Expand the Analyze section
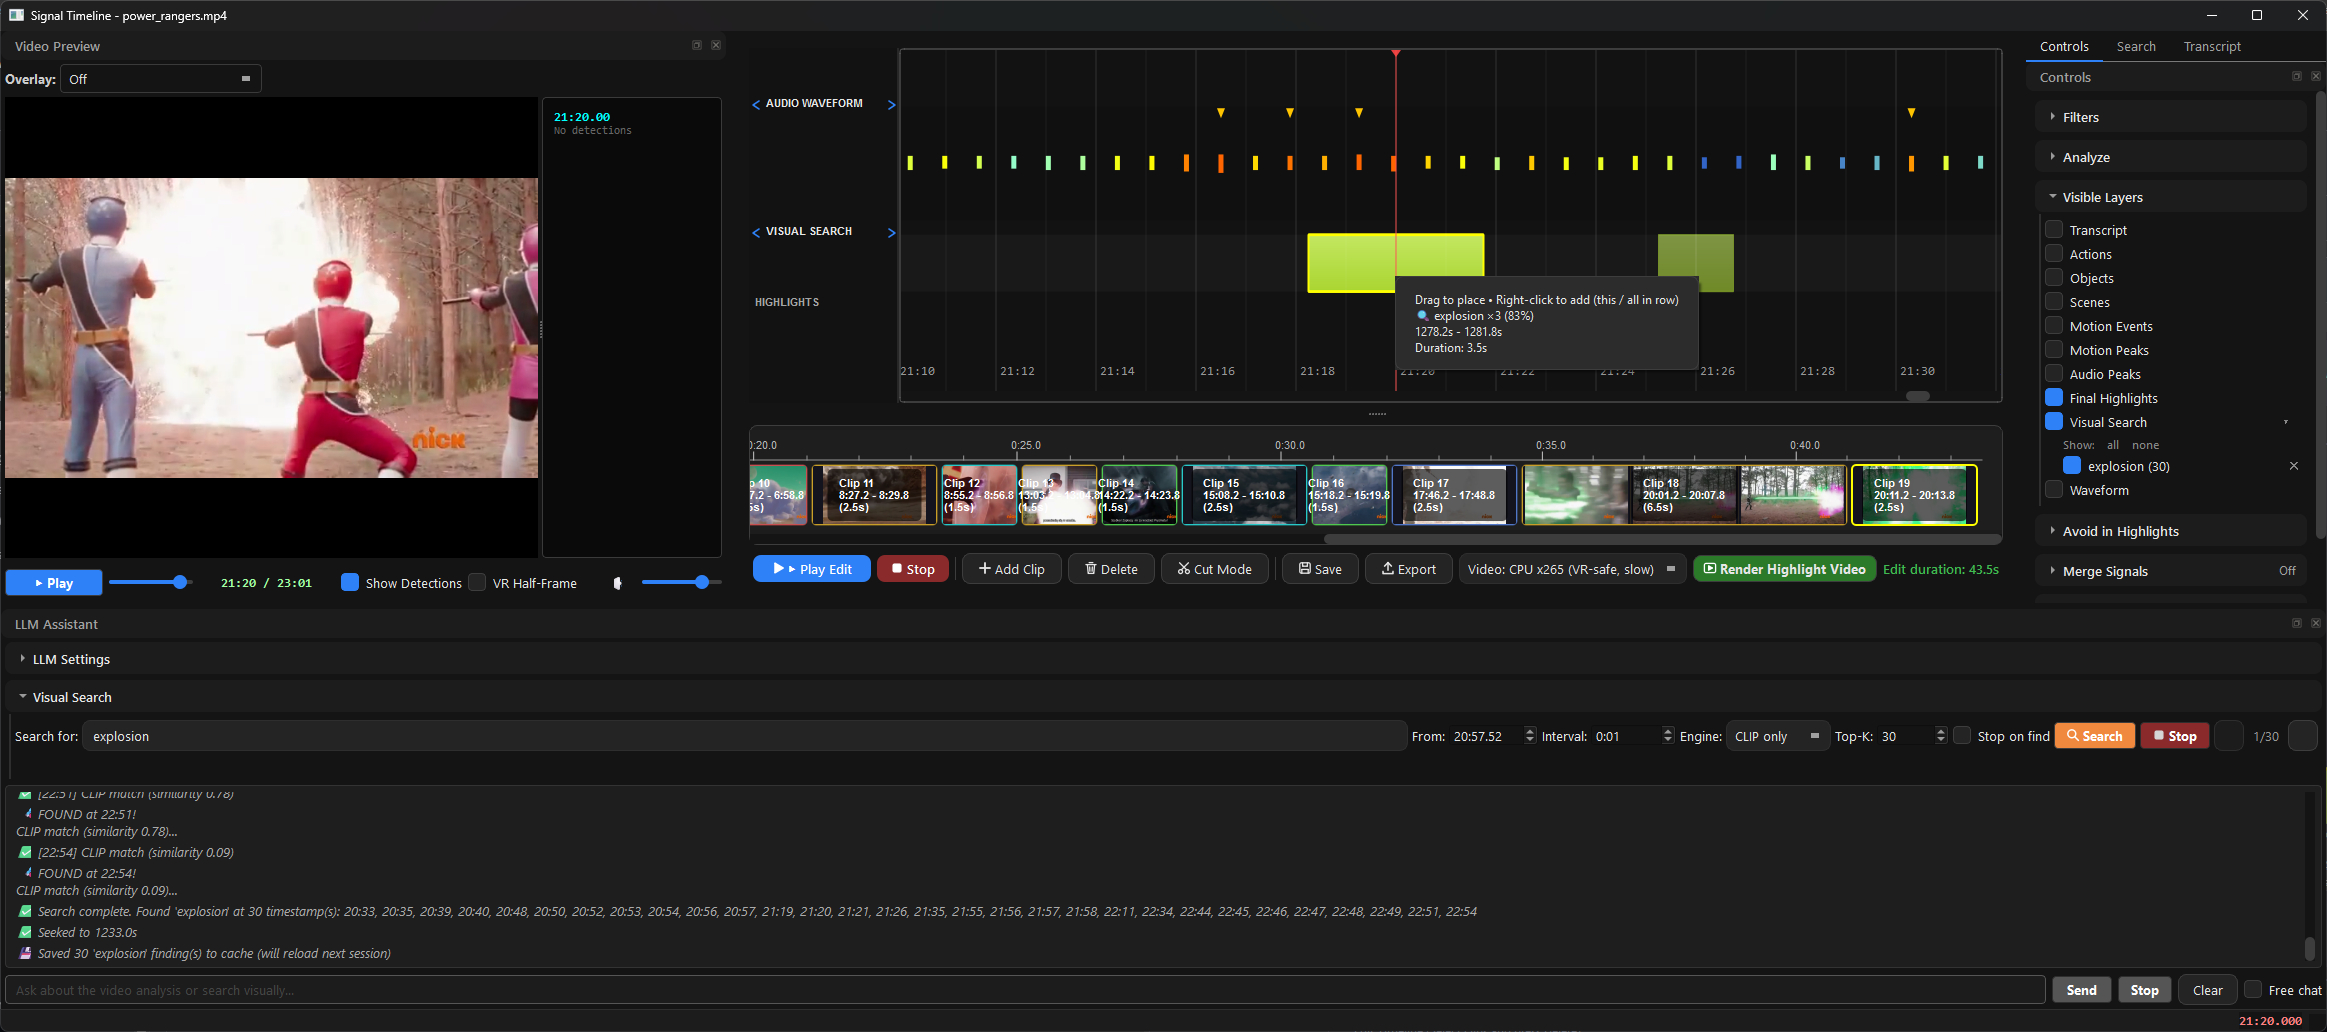The image size is (2327, 1032). click(2170, 157)
